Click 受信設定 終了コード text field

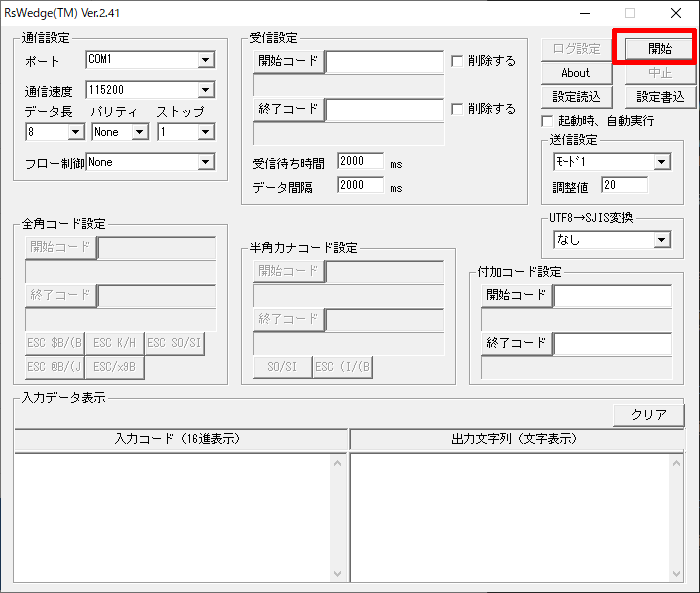point(385,110)
